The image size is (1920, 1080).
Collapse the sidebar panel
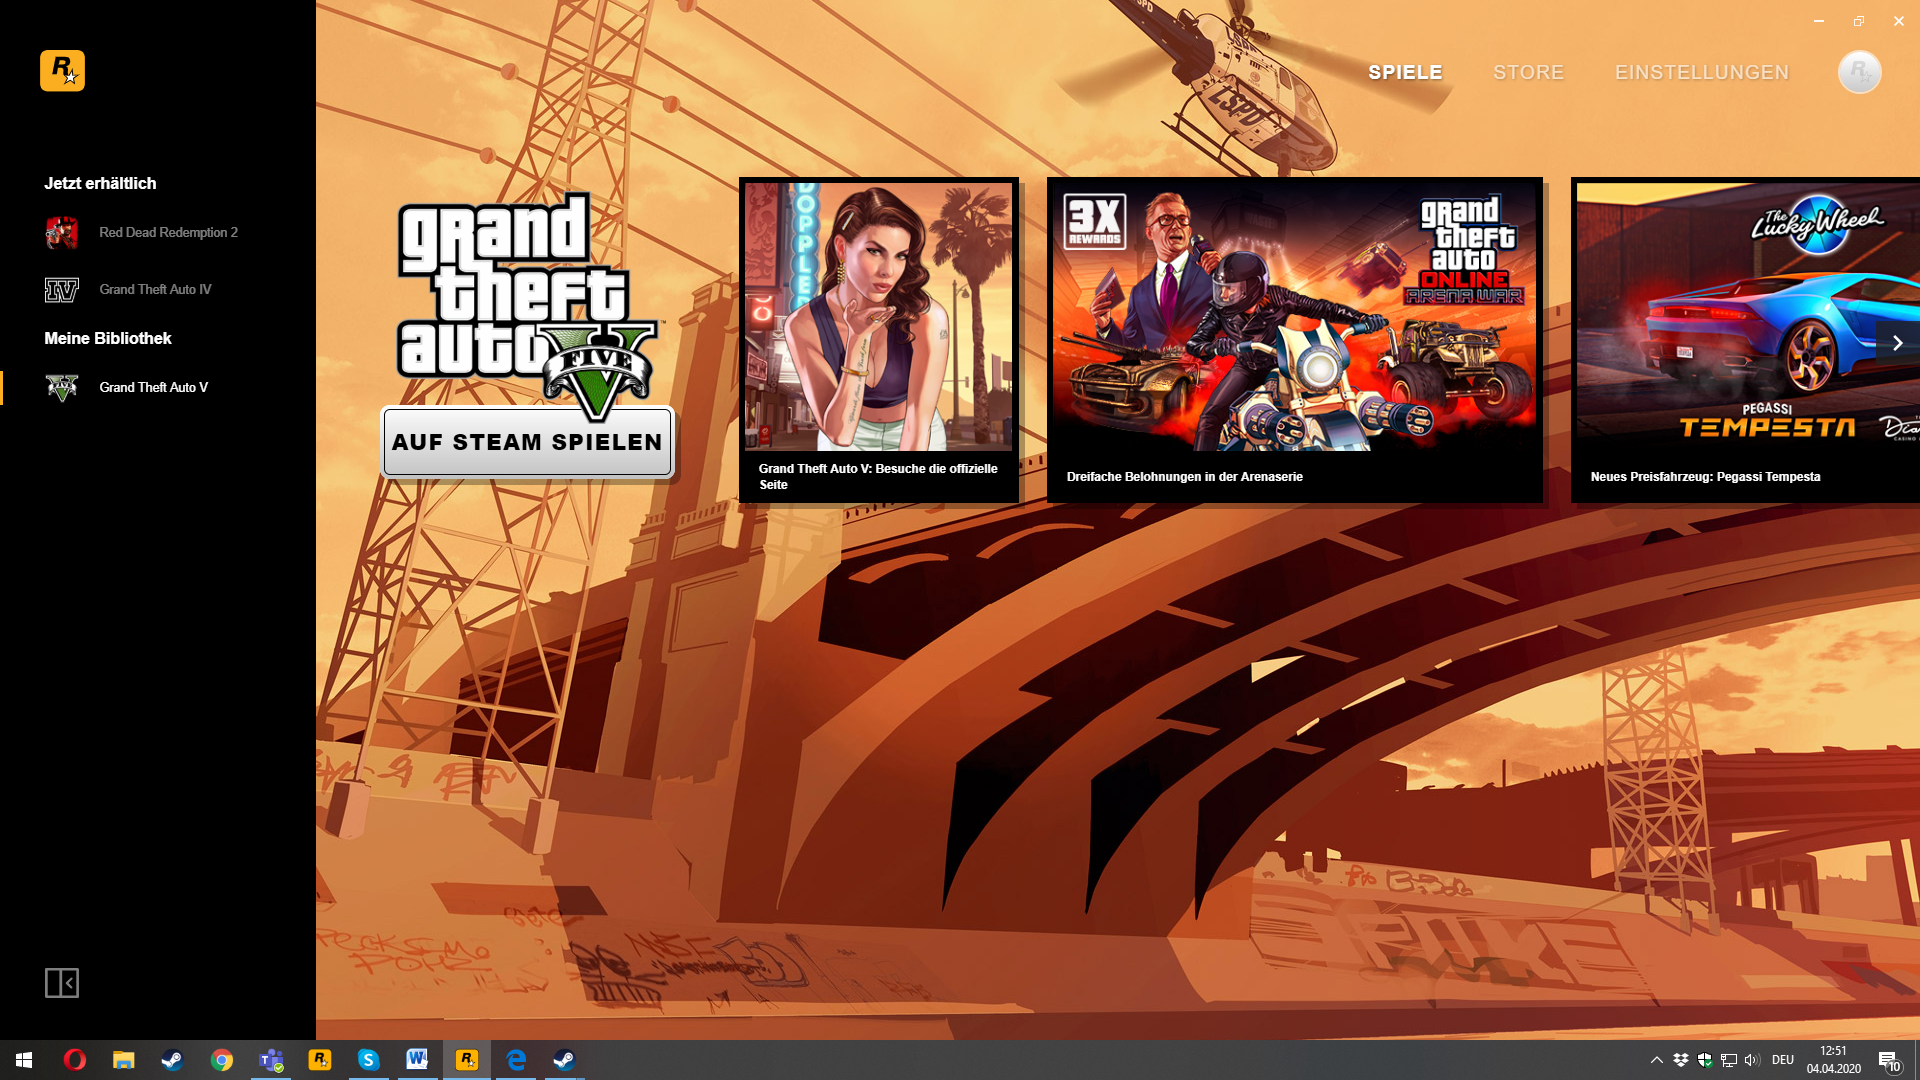tap(62, 983)
